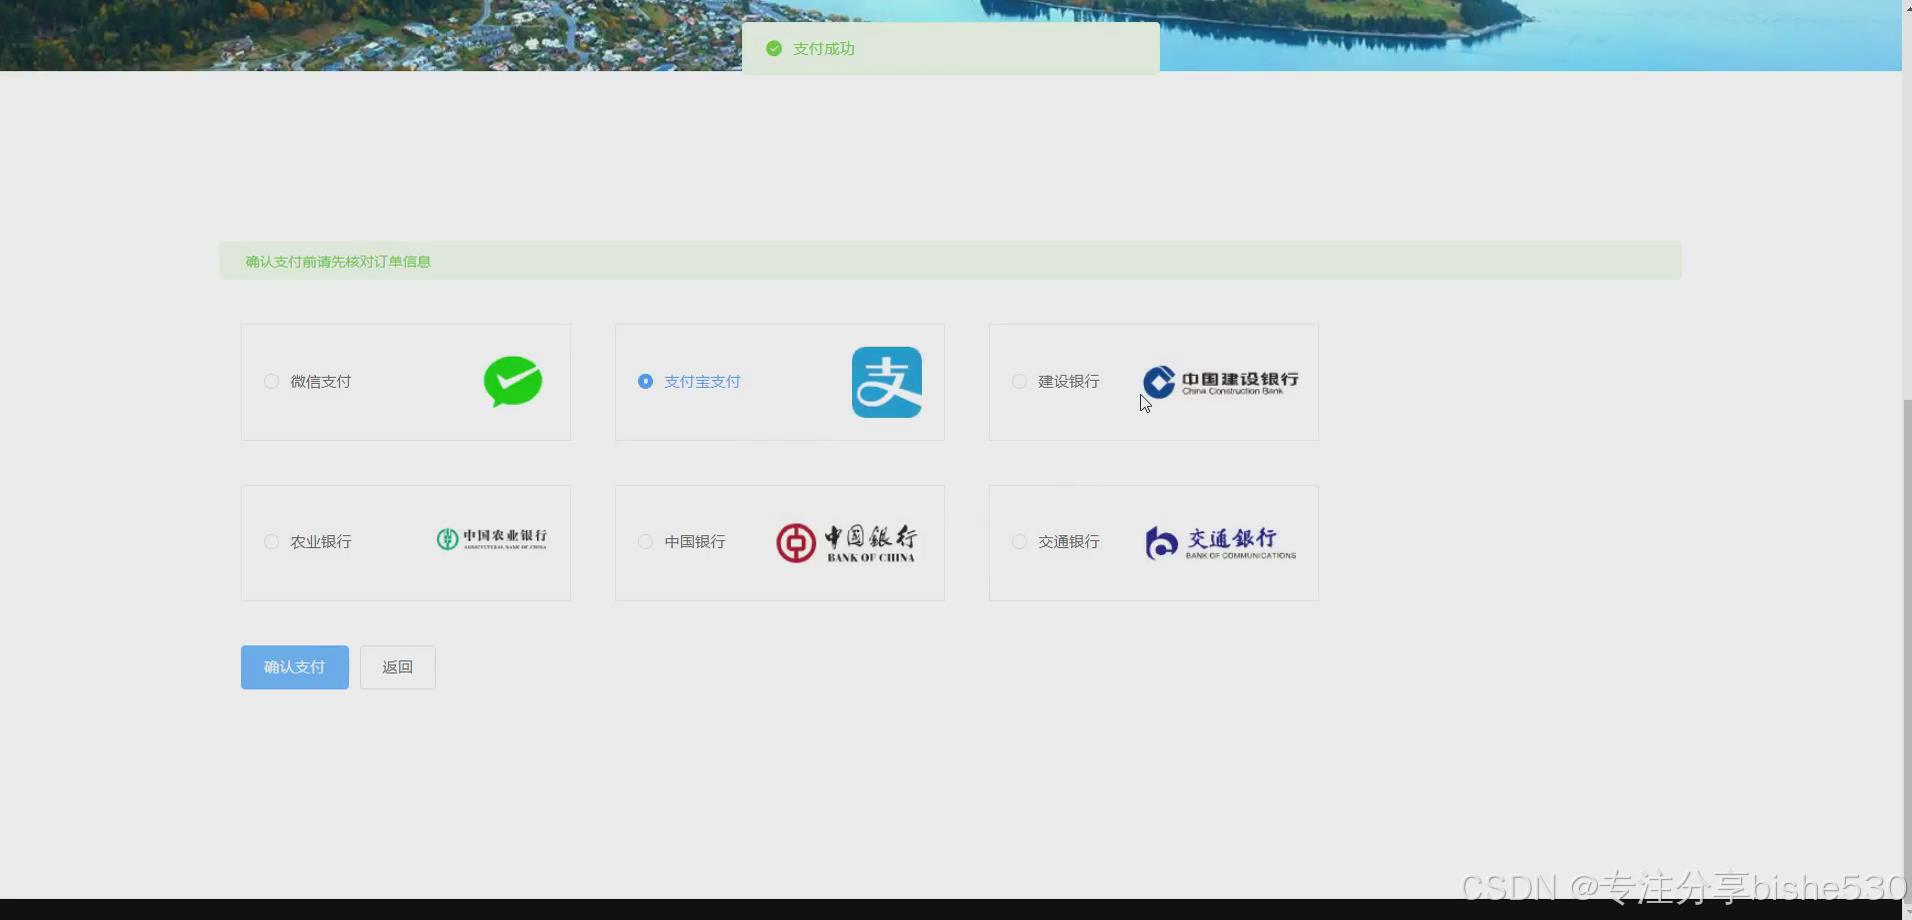Click the 支付成功 success notification banner
Viewport: 1912px width, 920px height.
949,47
